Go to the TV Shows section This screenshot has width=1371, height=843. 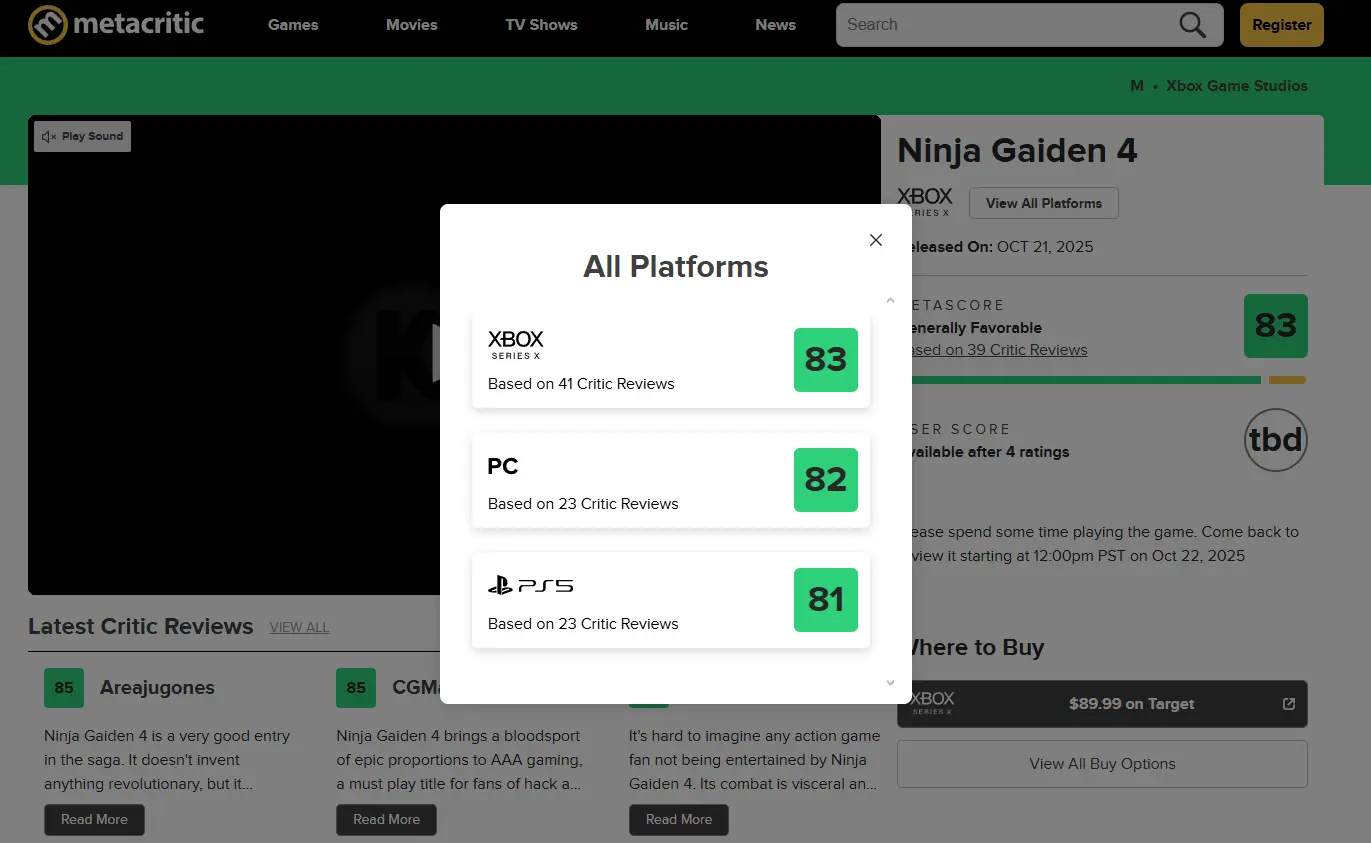(x=541, y=25)
